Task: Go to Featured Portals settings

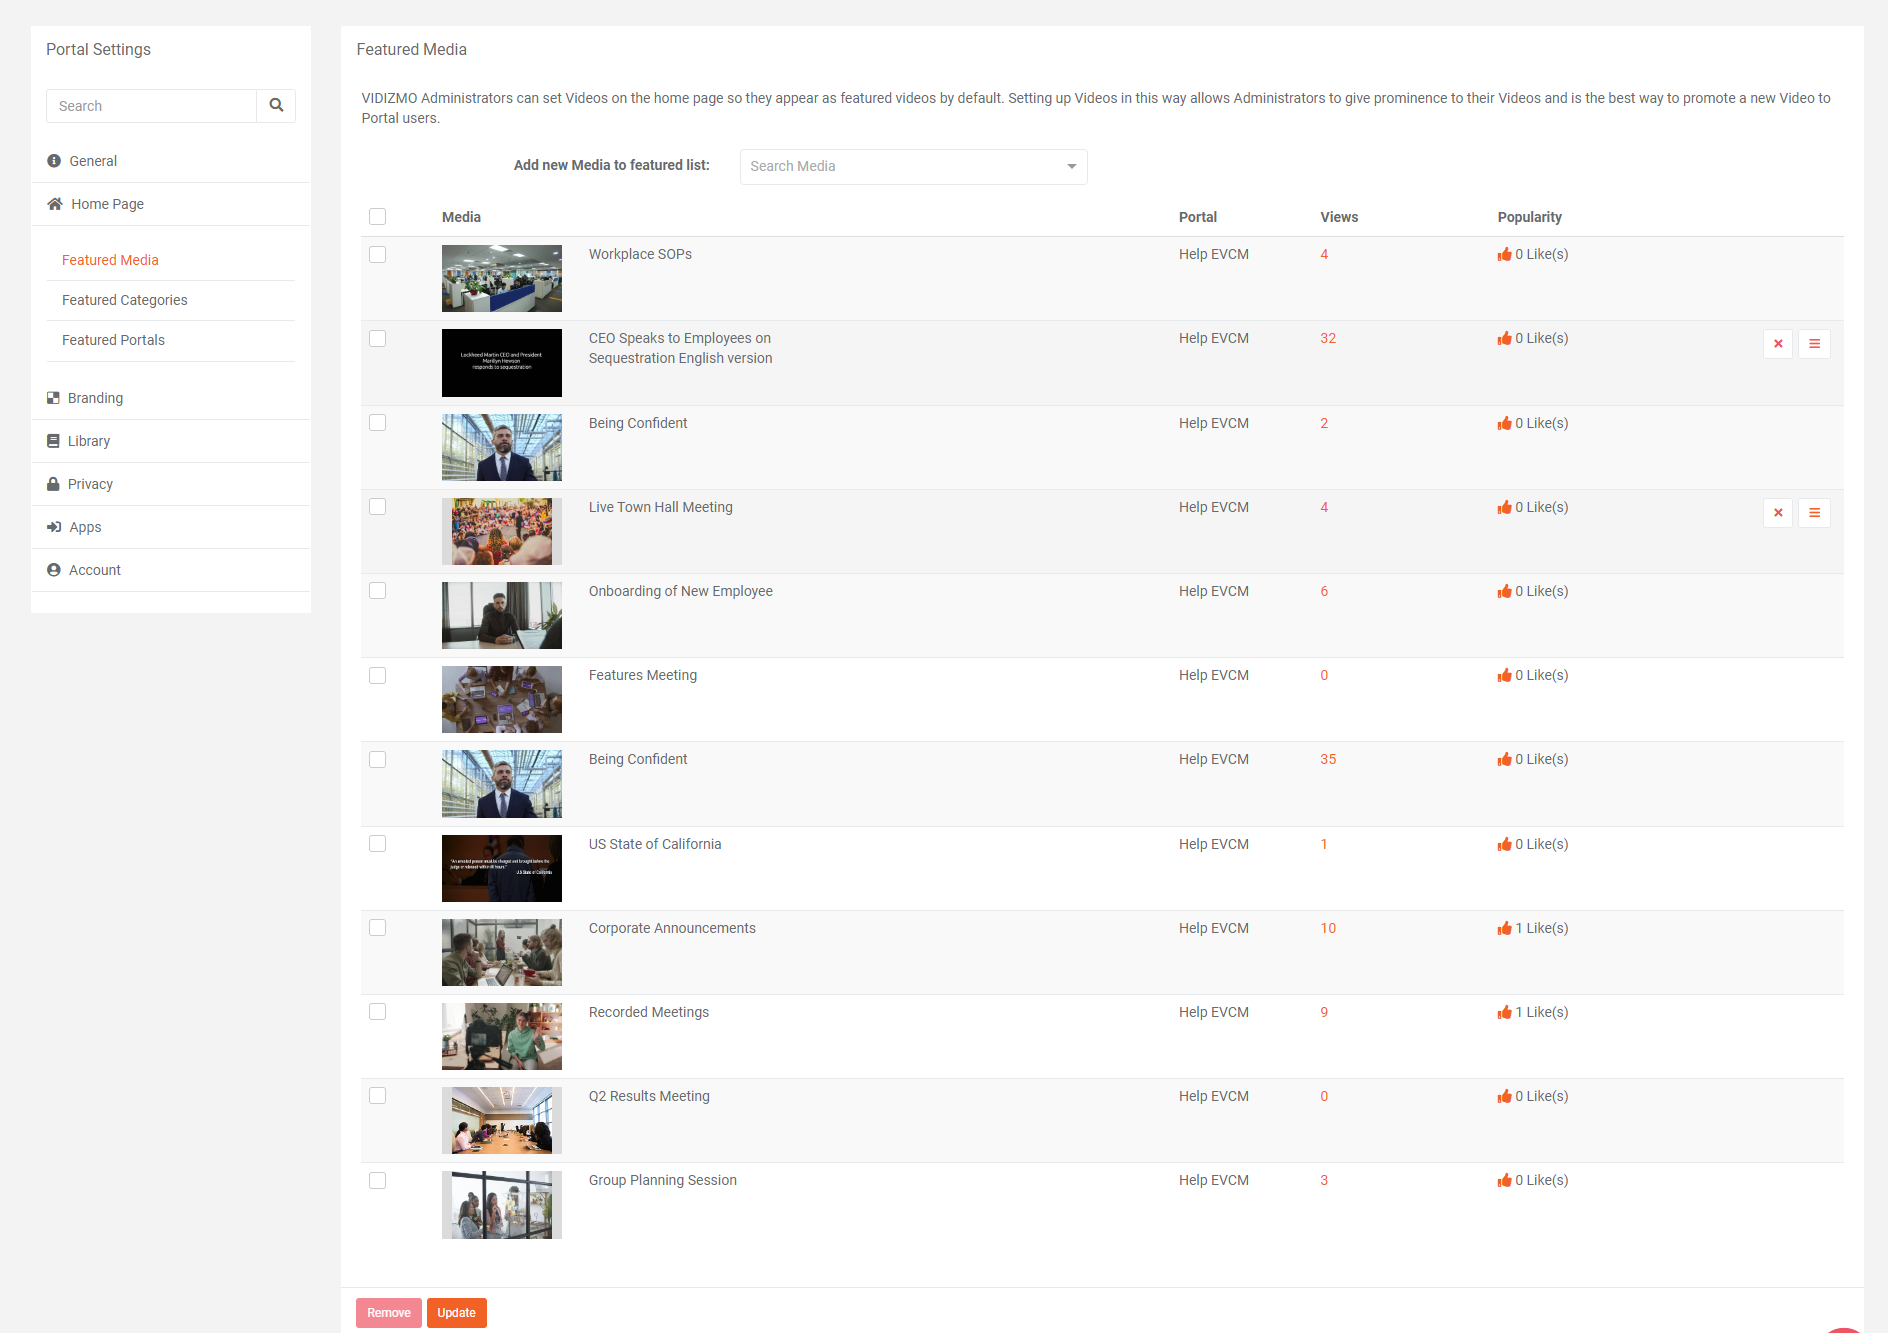Action: click(113, 340)
